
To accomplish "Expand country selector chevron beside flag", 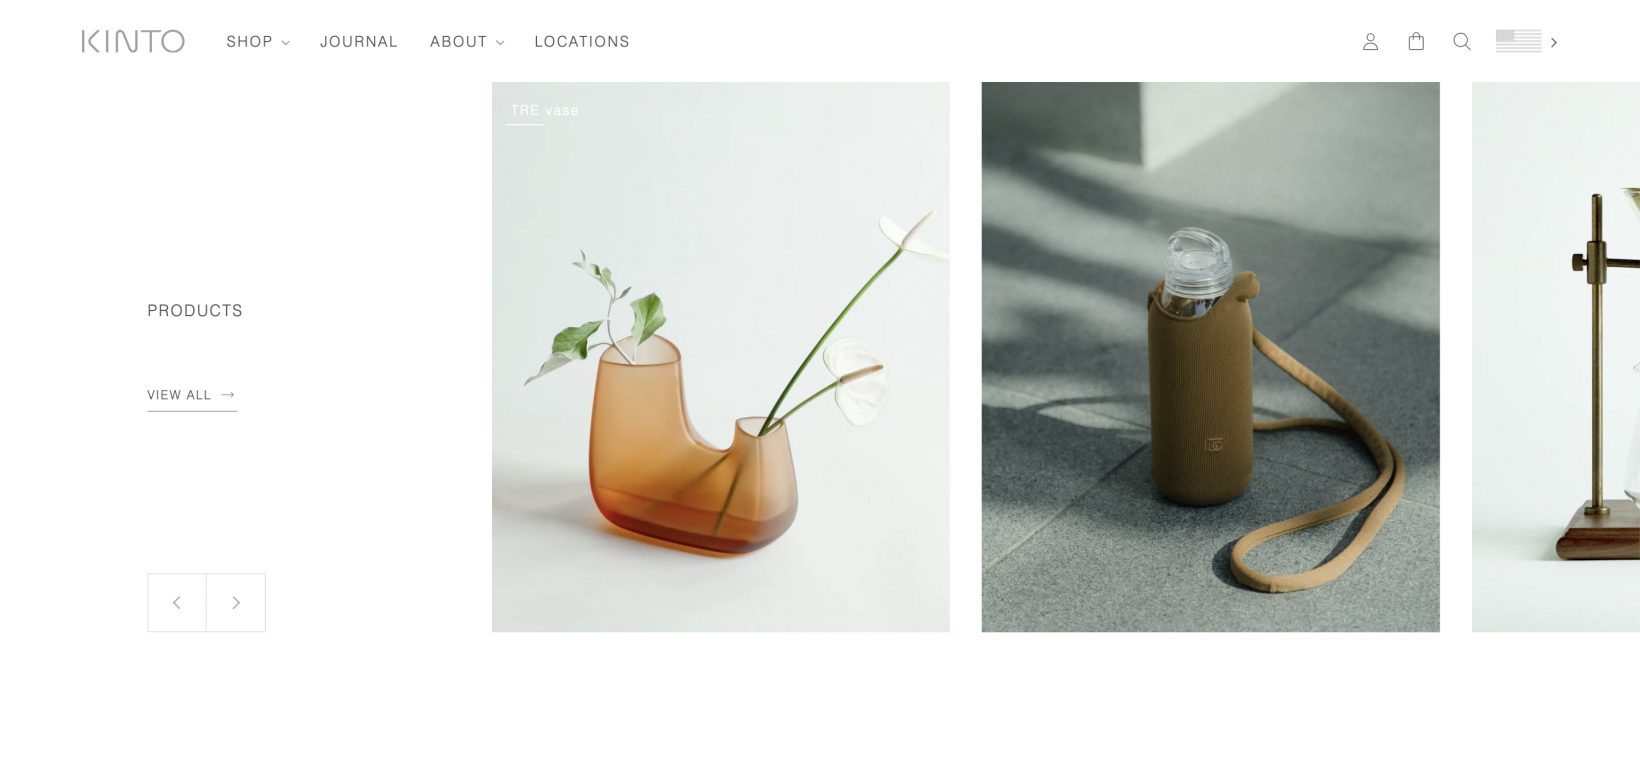I will [x=1554, y=42].
